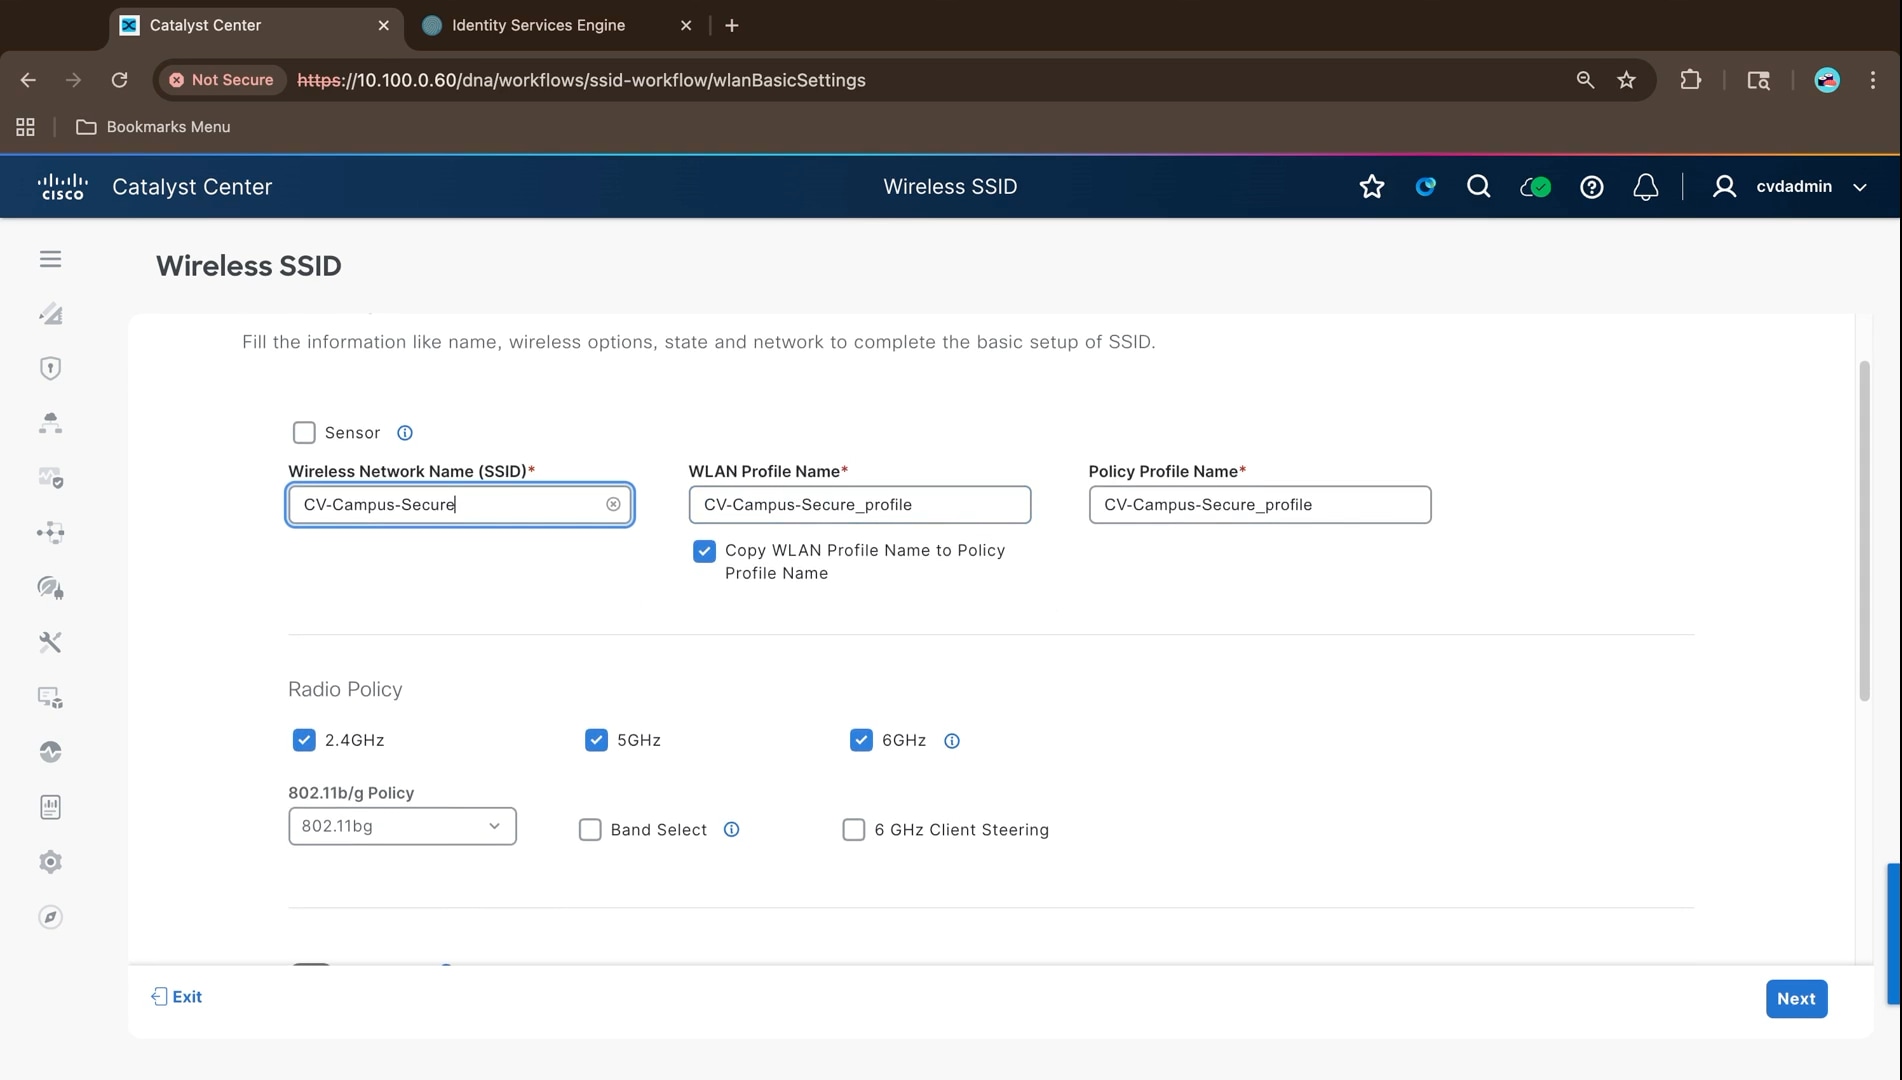Open the Reports sidebar icon

(50, 807)
